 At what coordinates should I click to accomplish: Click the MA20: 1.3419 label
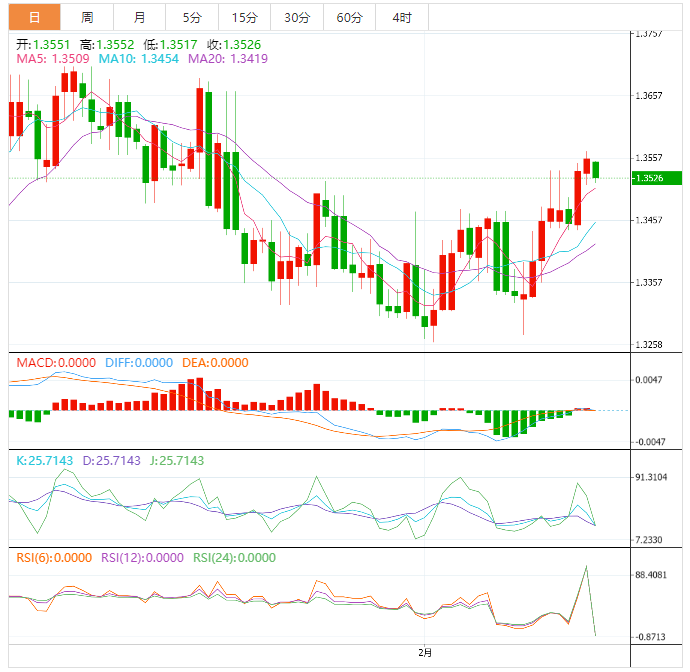[228, 59]
